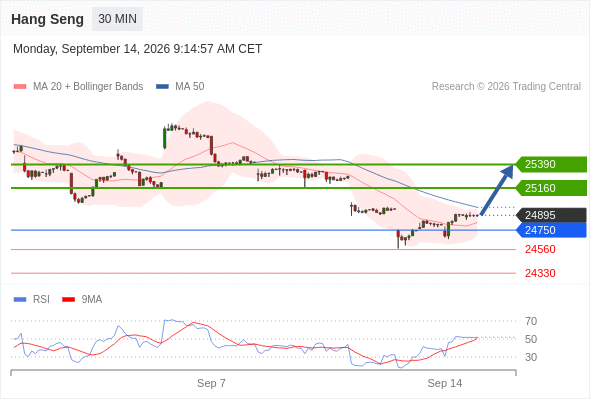Click the Sep 7 date axis label
The image size is (590, 400).
point(211,383)
